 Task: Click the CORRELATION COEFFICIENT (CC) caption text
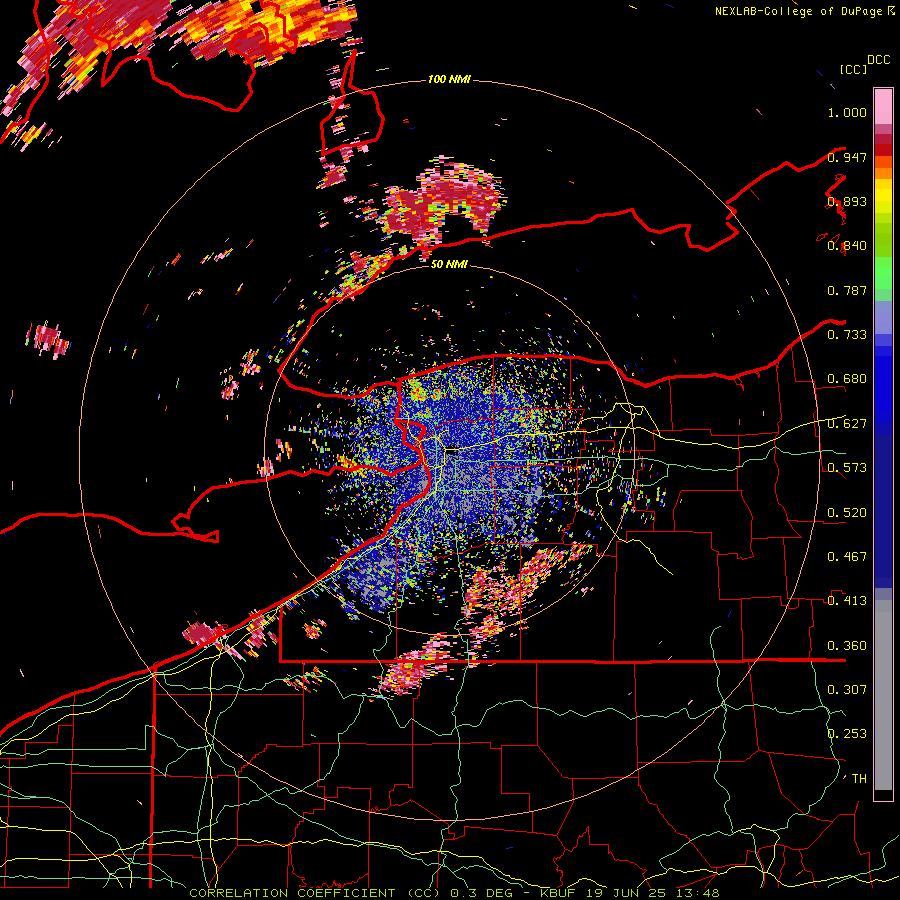click(315, 893)
